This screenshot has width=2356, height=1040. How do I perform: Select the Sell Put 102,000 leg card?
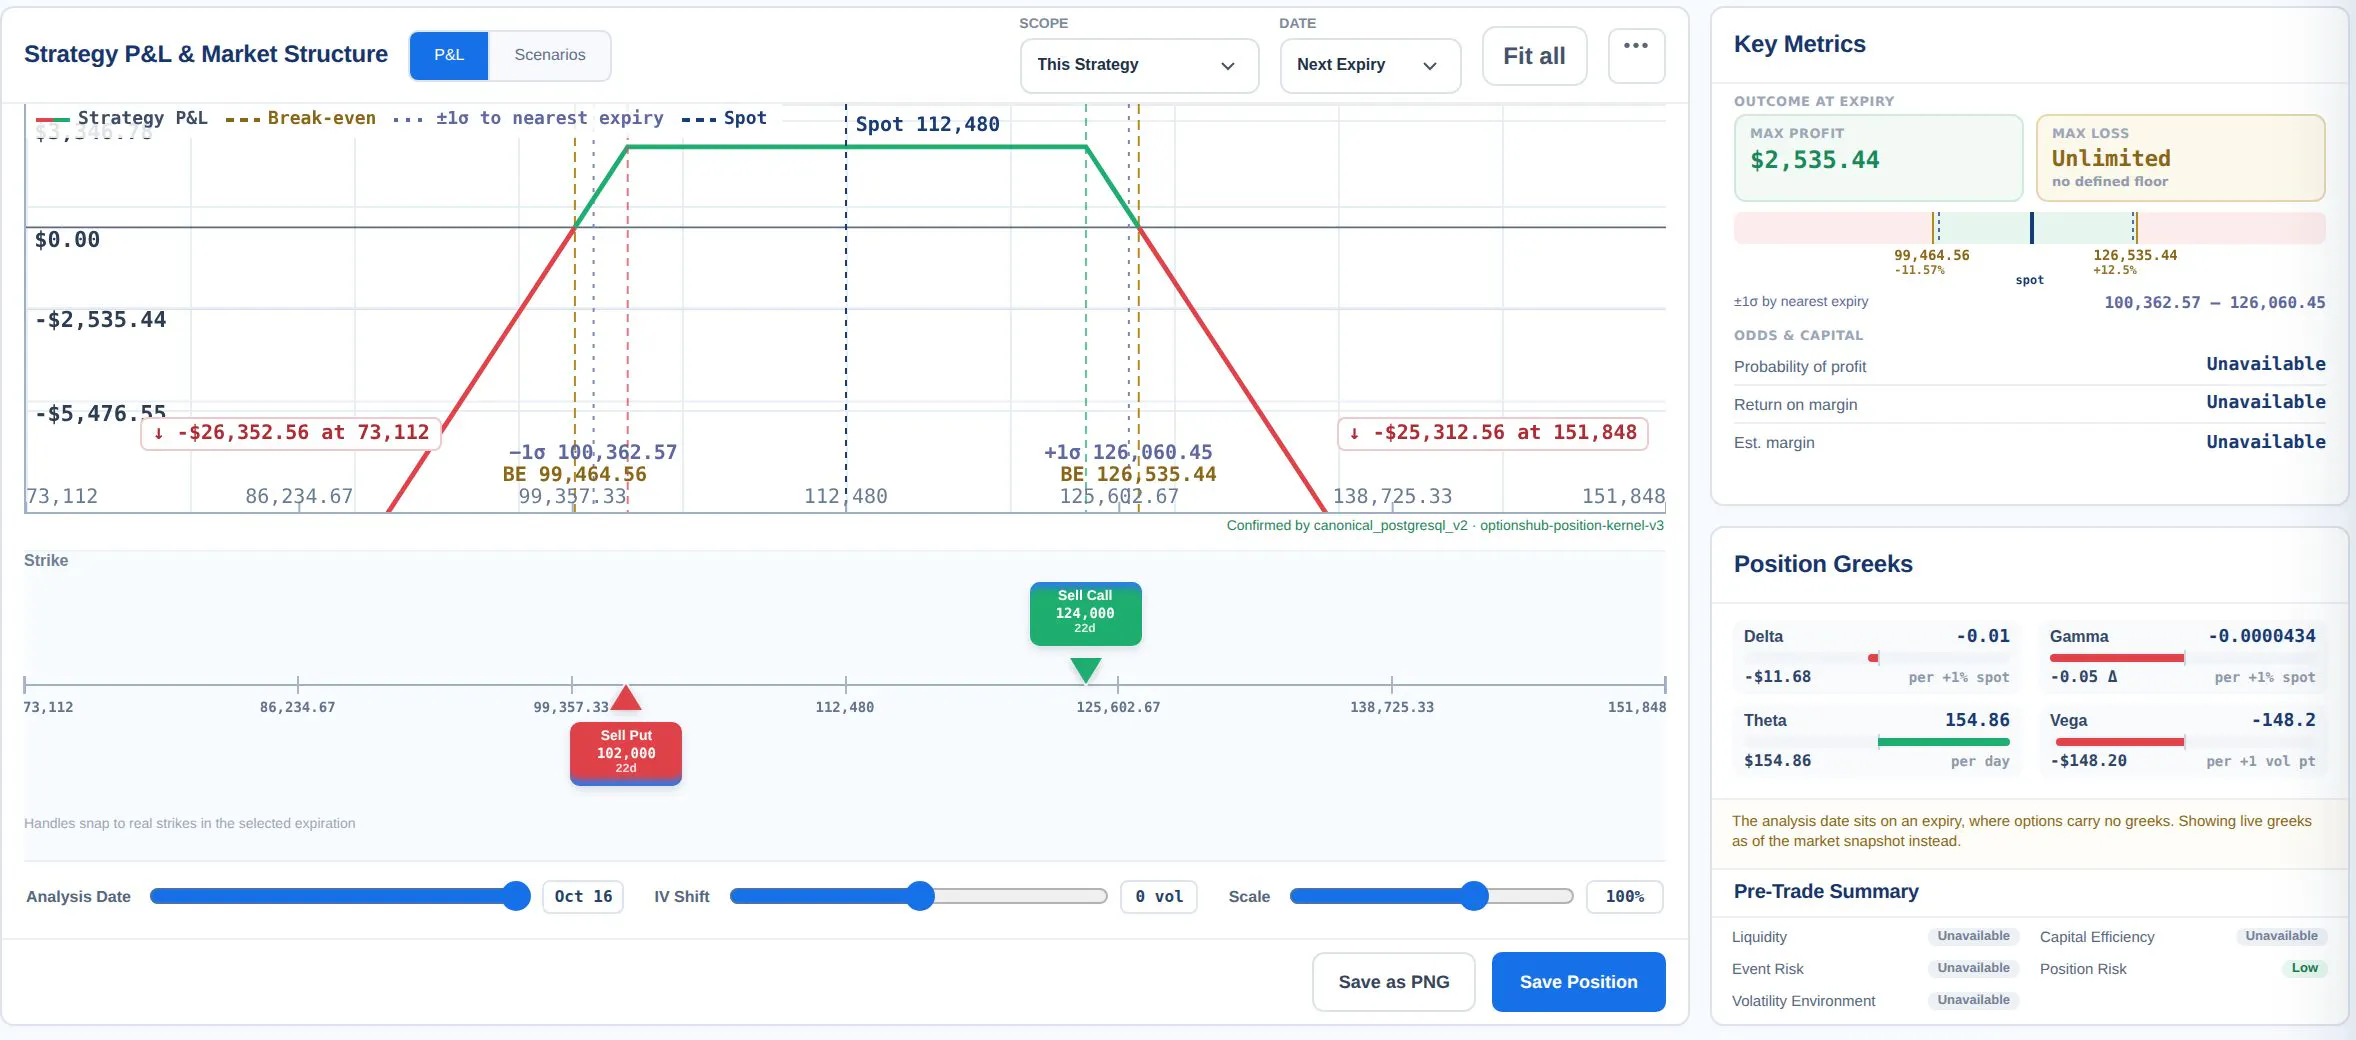tap(626, 753)
